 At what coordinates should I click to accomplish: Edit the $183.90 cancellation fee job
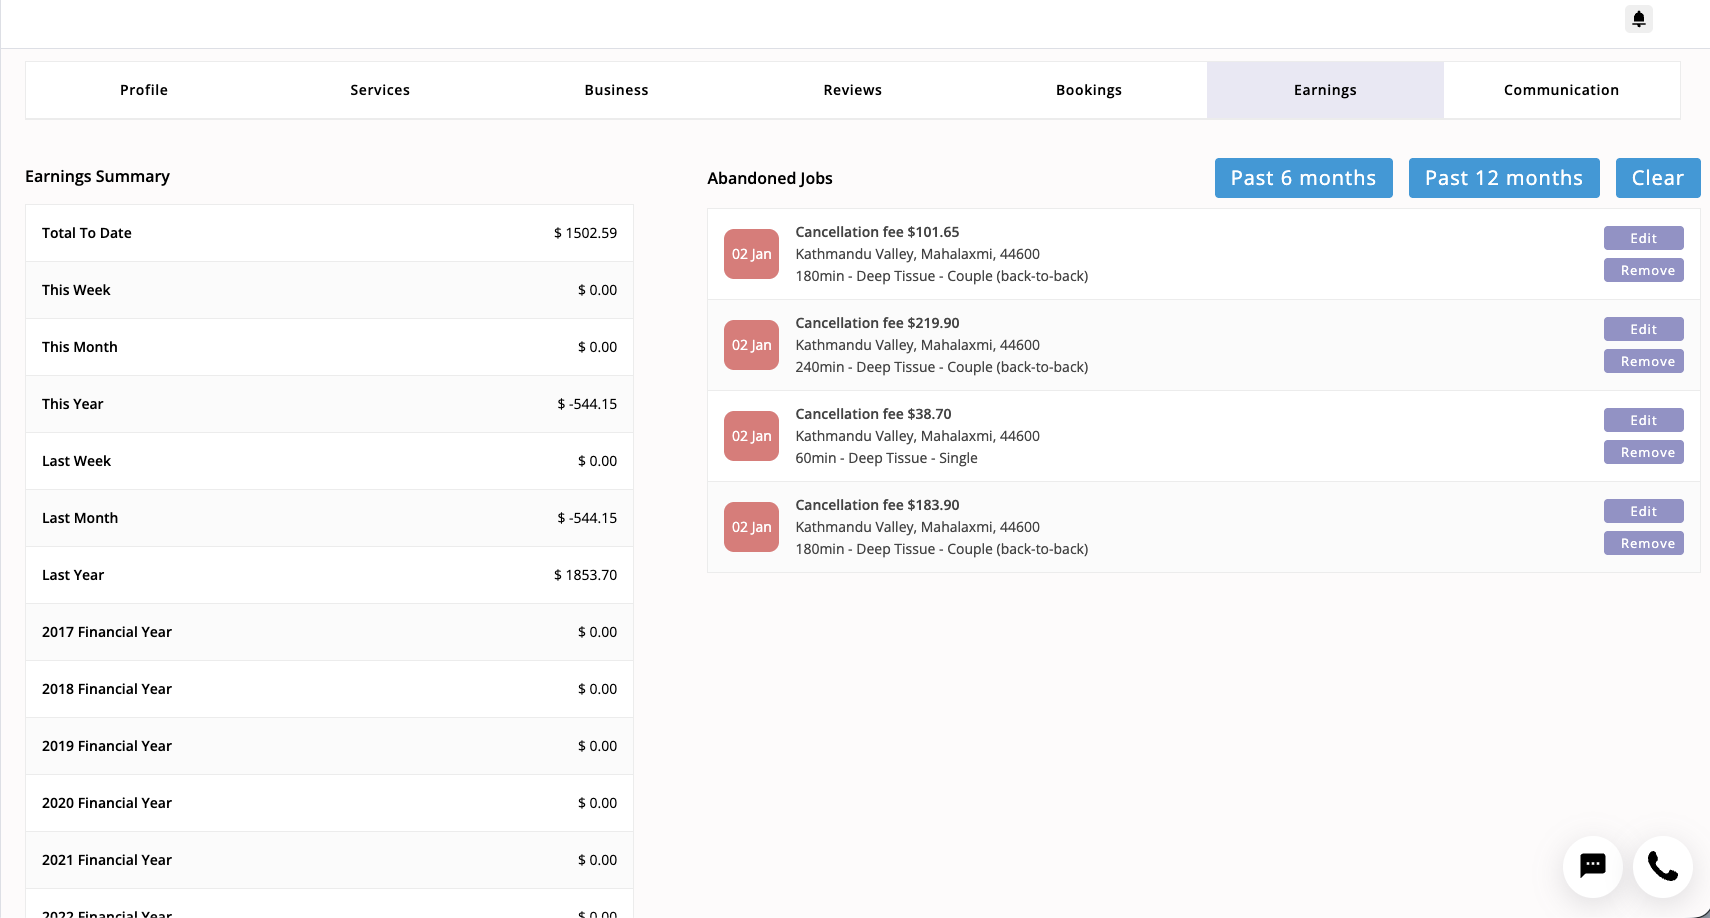tap(1644, 511)
